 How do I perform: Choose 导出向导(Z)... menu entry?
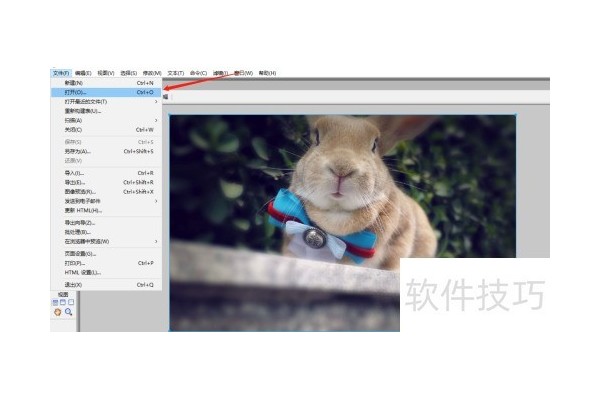(x=106, y=223)
